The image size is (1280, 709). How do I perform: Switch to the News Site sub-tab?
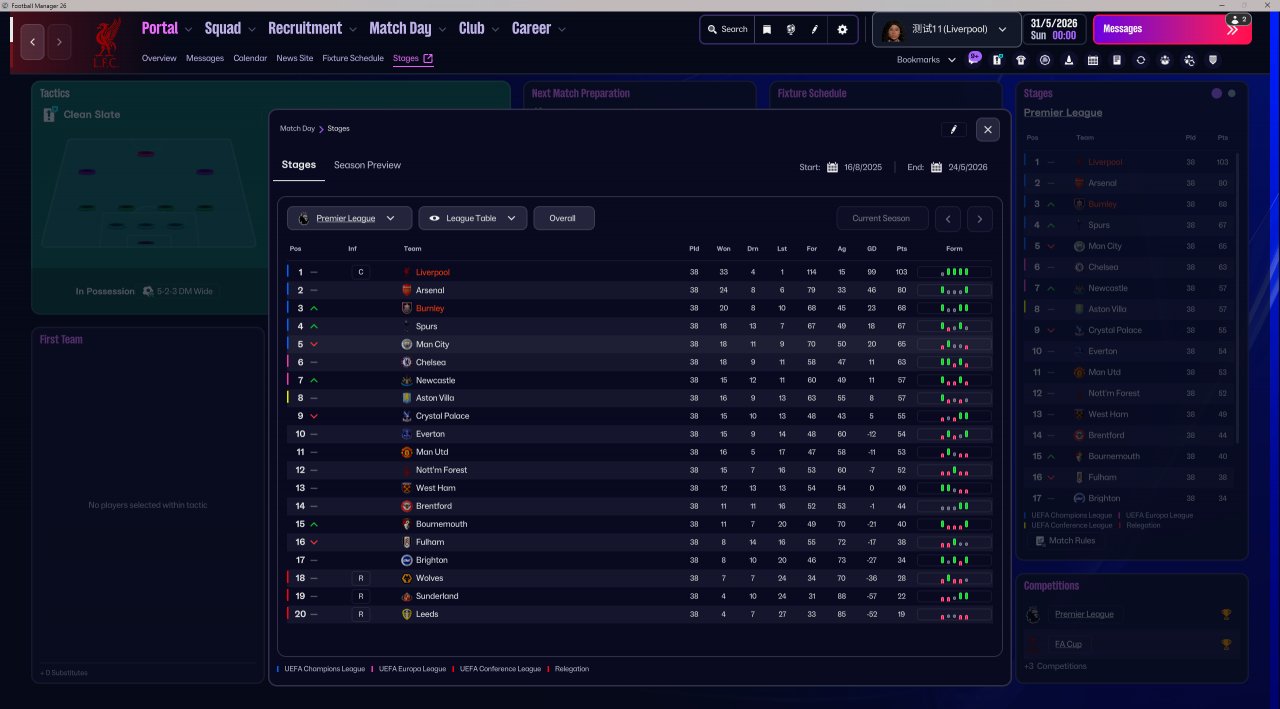coord(295,58)
